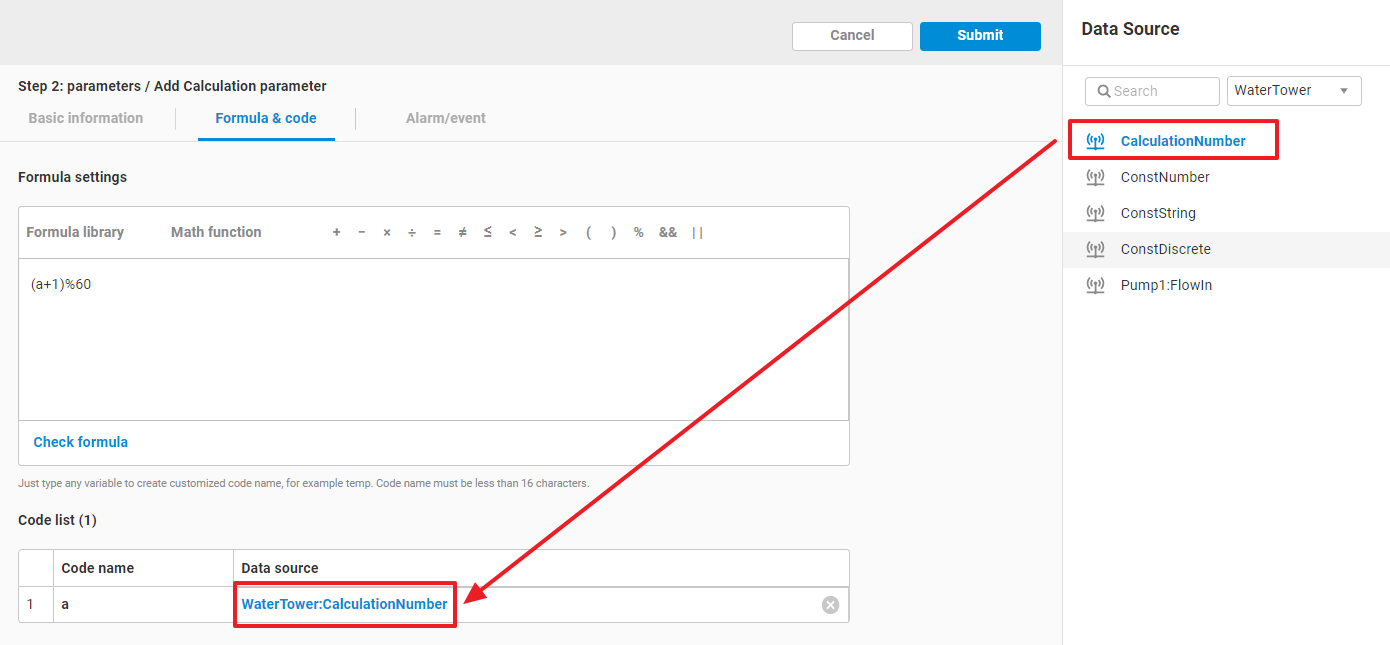Click the Check formula link

(81, 442)
